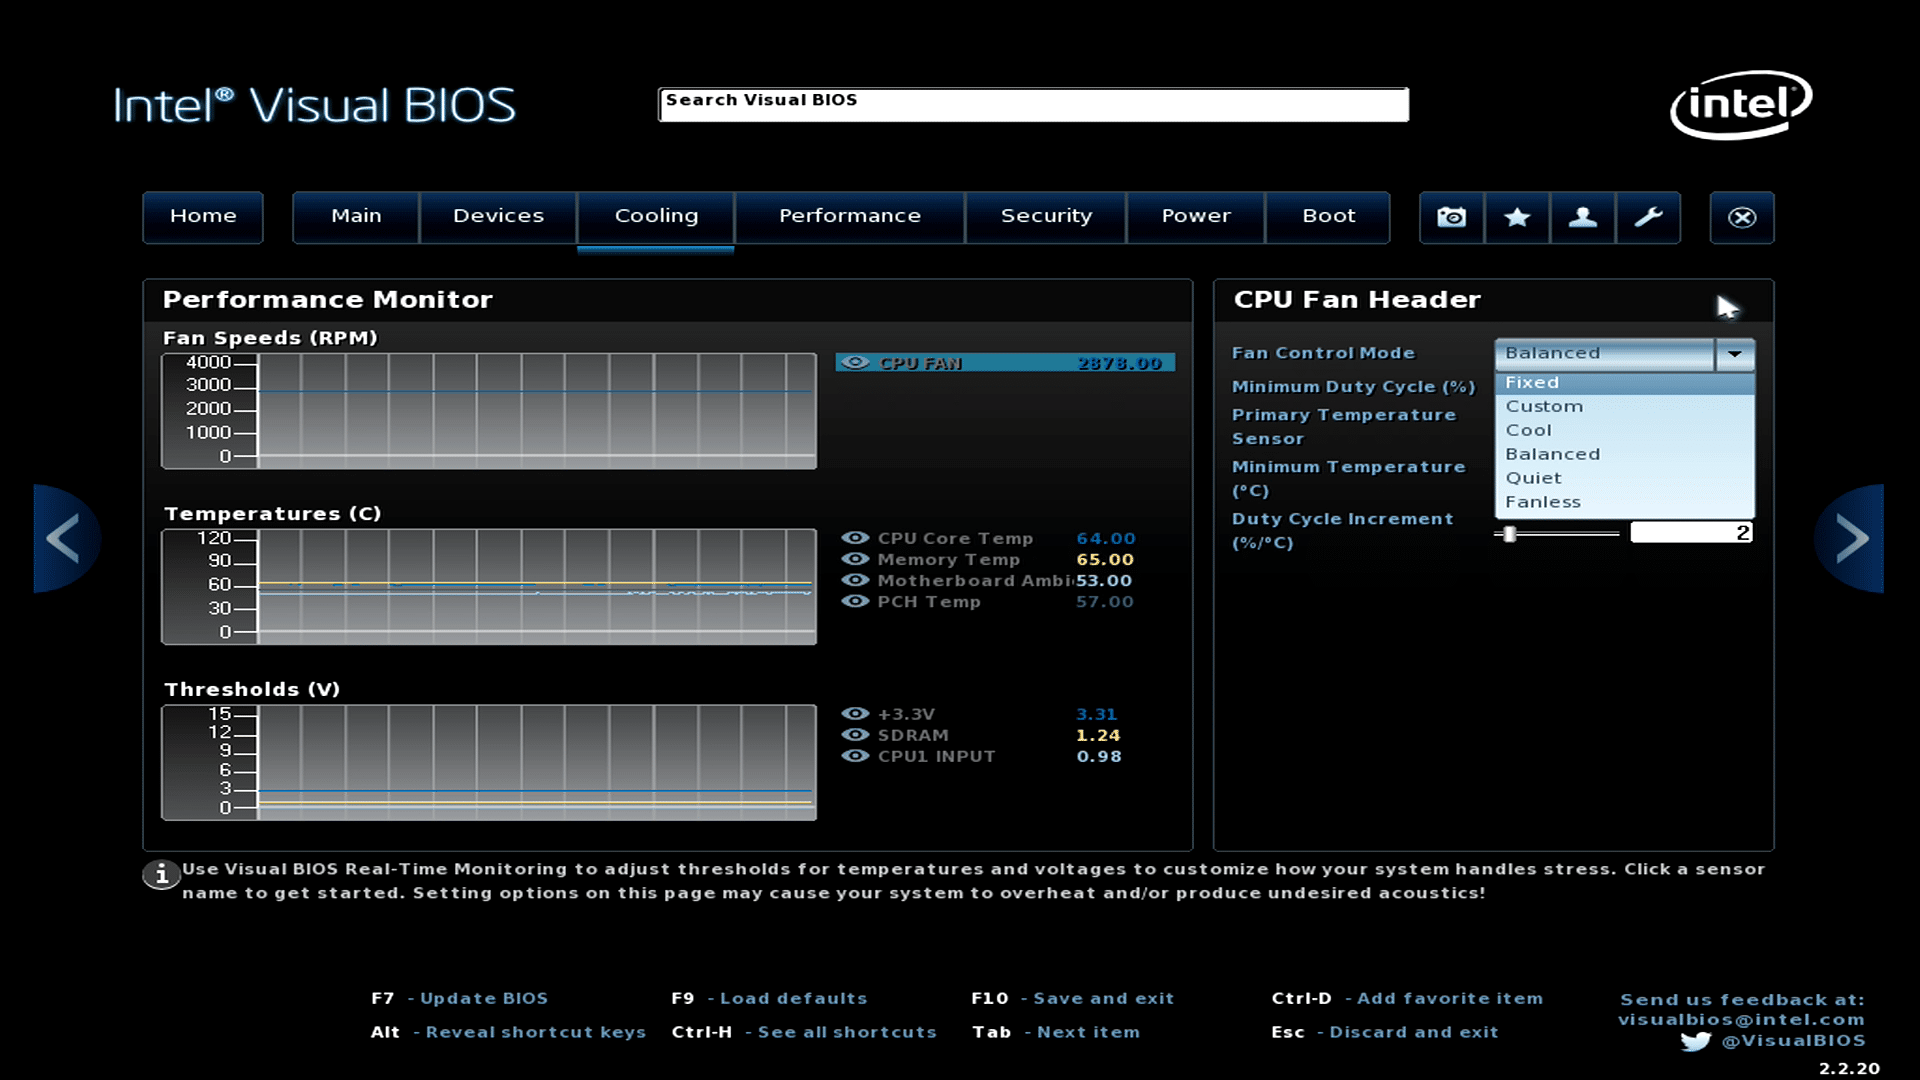Click Update BIOS shortcut link

pos(484,998)
